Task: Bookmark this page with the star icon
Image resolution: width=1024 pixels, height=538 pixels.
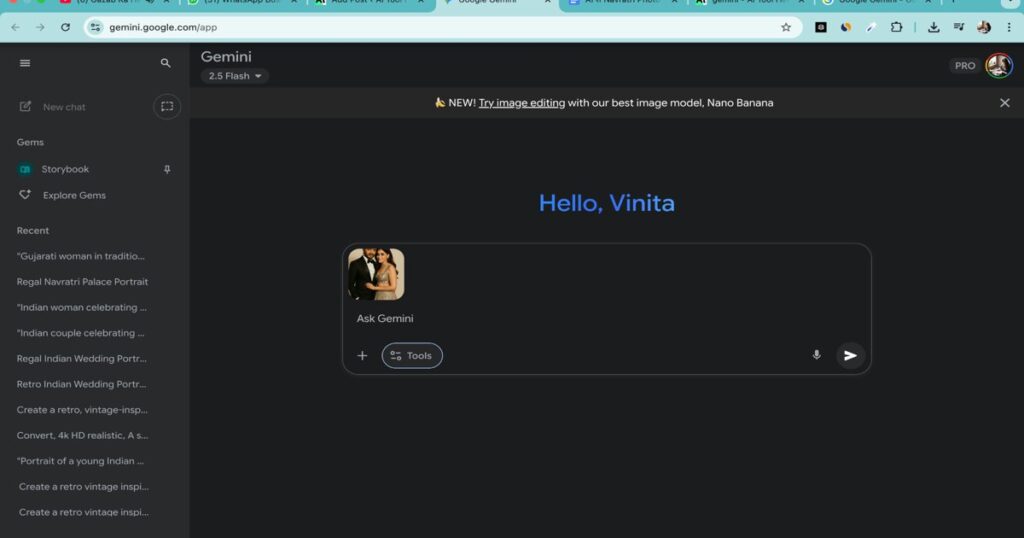Action: [786, 27]
